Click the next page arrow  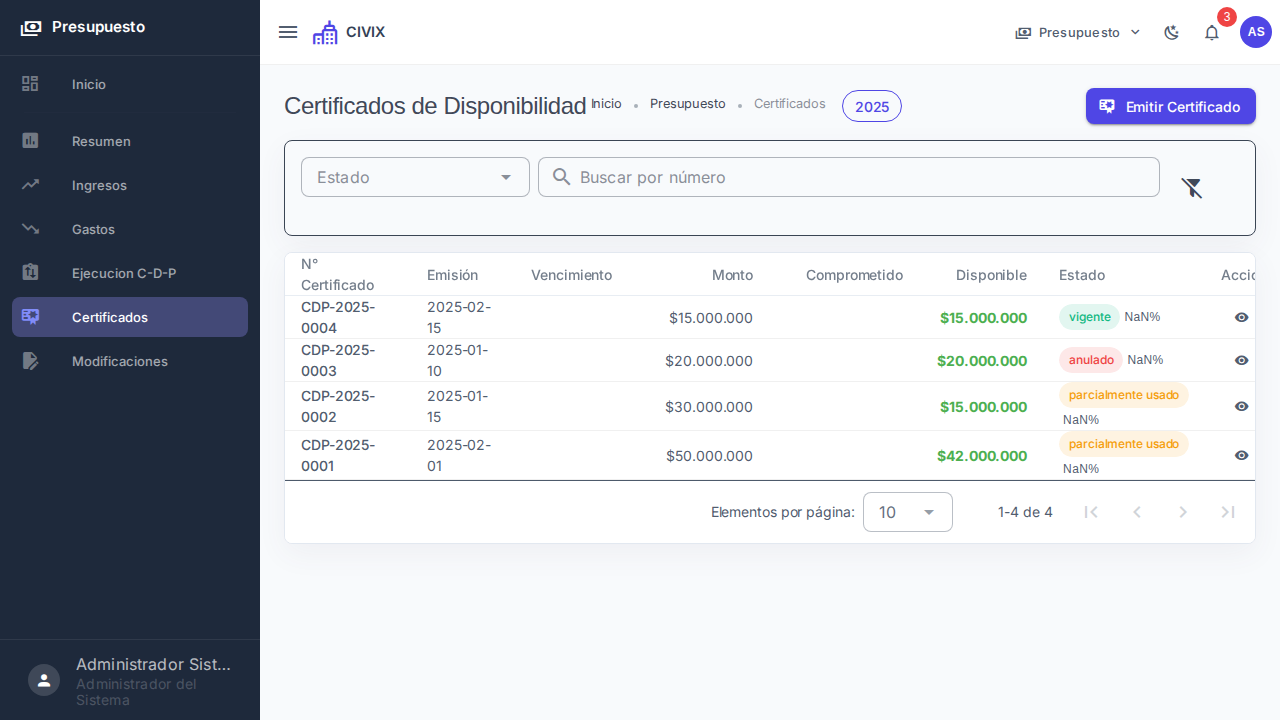coord(1183,512)
